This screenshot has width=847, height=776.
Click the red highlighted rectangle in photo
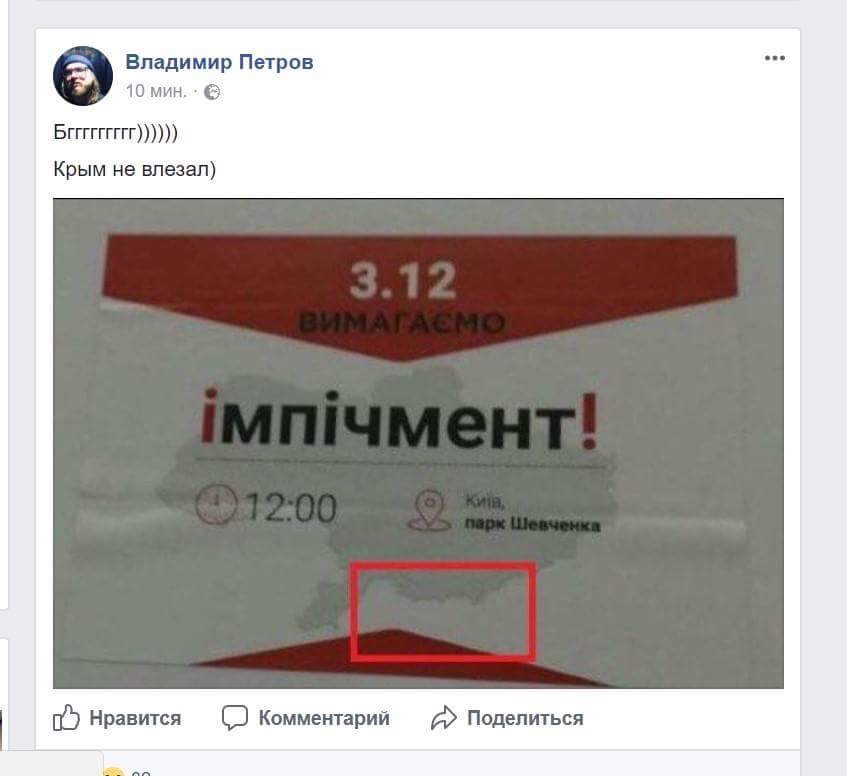[x=443, y=611]
